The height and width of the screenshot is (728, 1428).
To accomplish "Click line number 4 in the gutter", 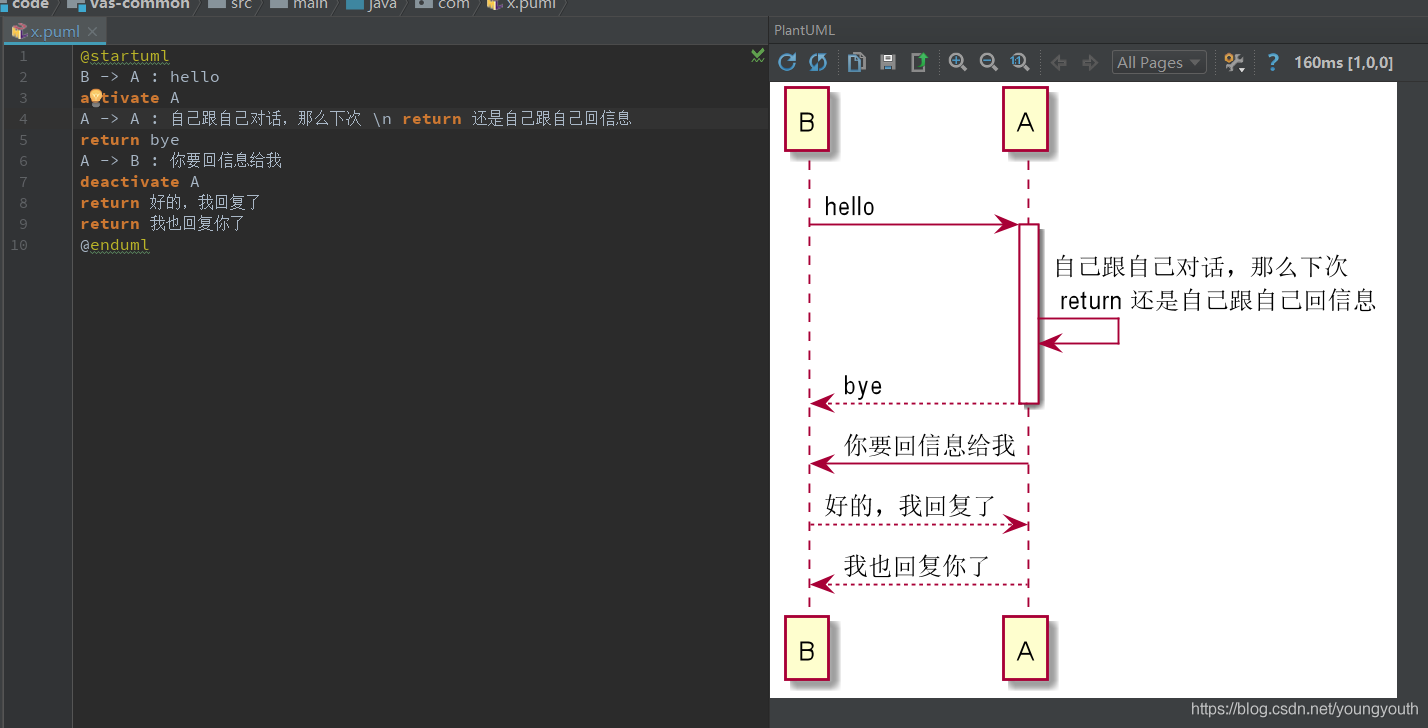I will (24, 119).
